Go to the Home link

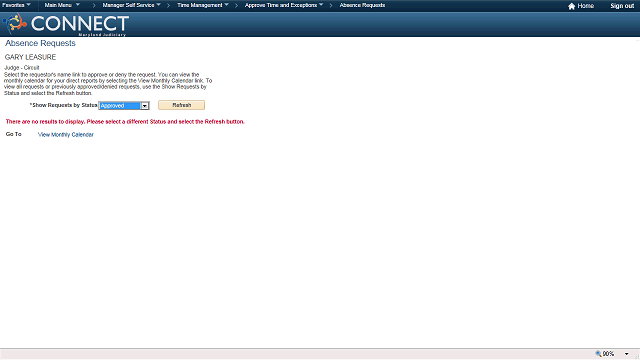tap(585, 6)
